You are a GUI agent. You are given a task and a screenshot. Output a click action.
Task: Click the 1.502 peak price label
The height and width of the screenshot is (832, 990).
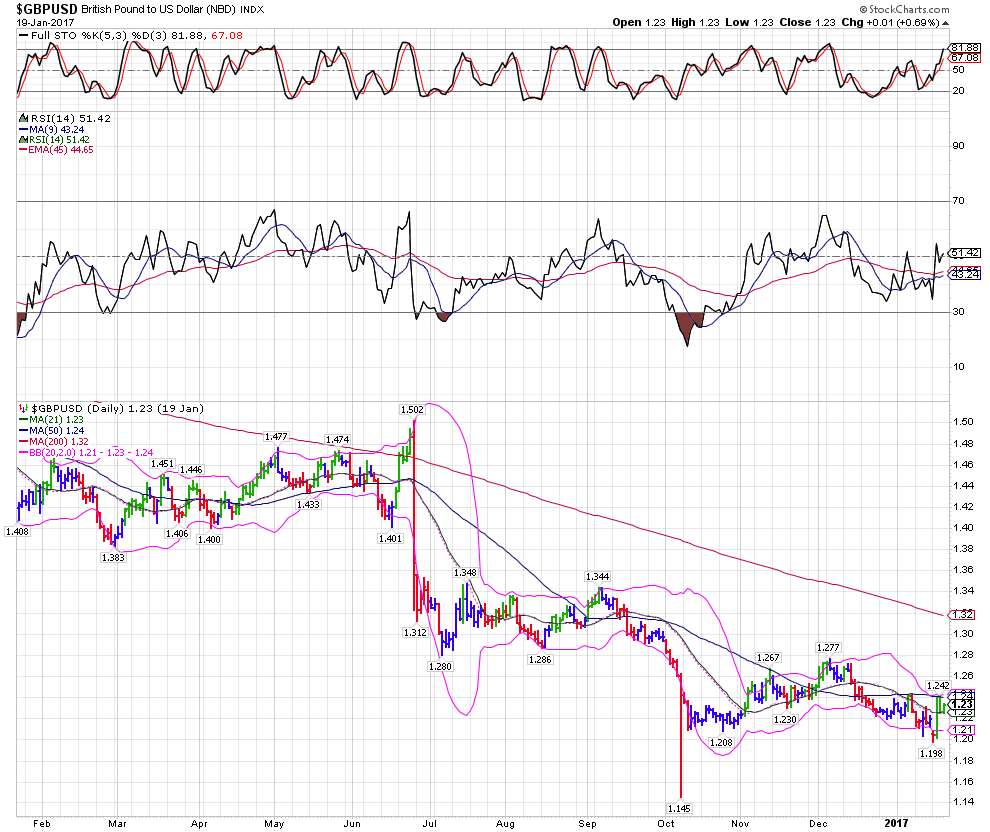coord(411,409)
